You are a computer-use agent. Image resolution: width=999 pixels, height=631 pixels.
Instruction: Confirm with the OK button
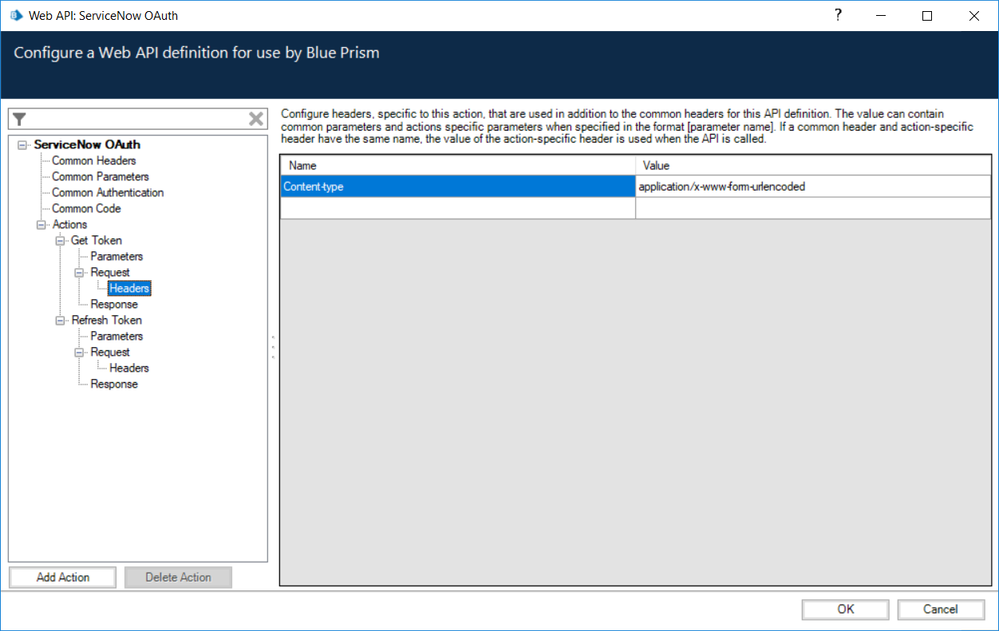[x=845, y=609]
